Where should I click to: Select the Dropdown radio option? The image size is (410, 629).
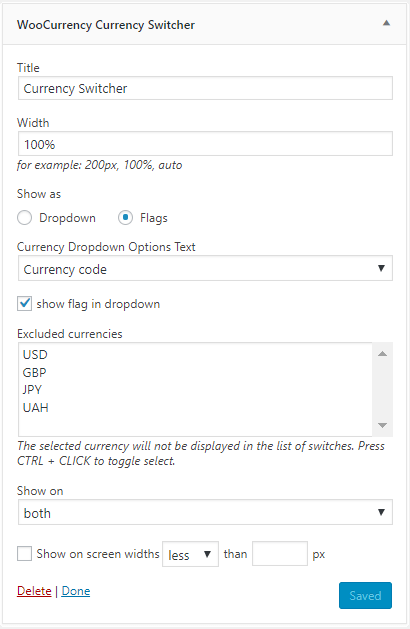pos(24,218)
